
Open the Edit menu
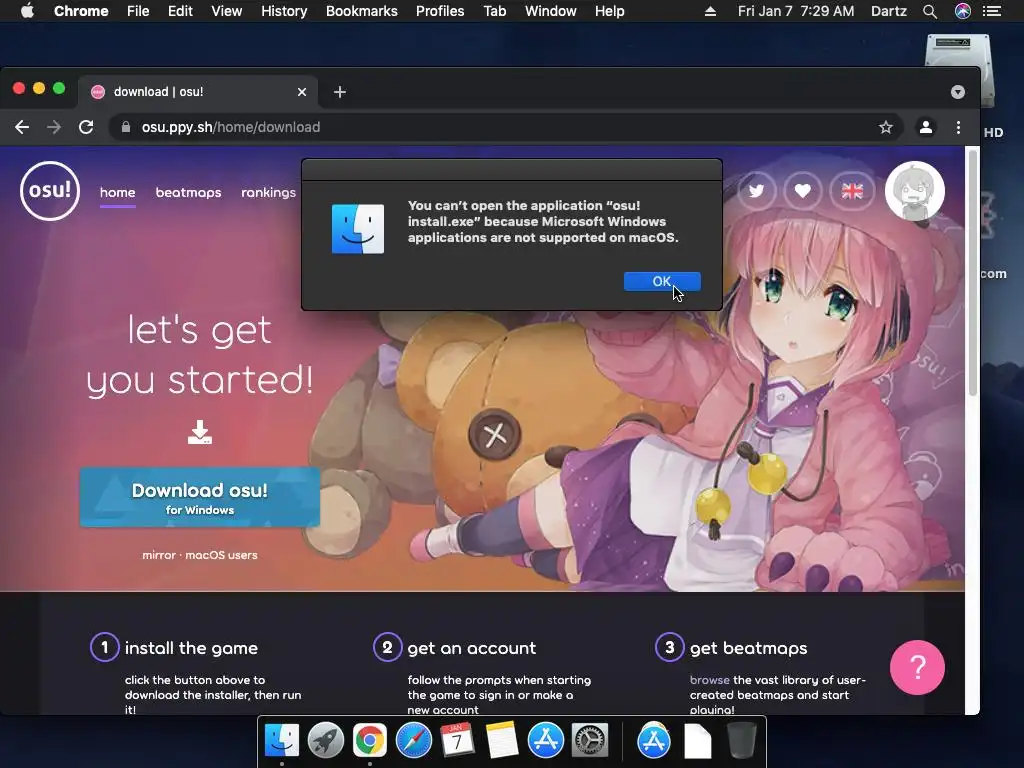click(180, 11)
